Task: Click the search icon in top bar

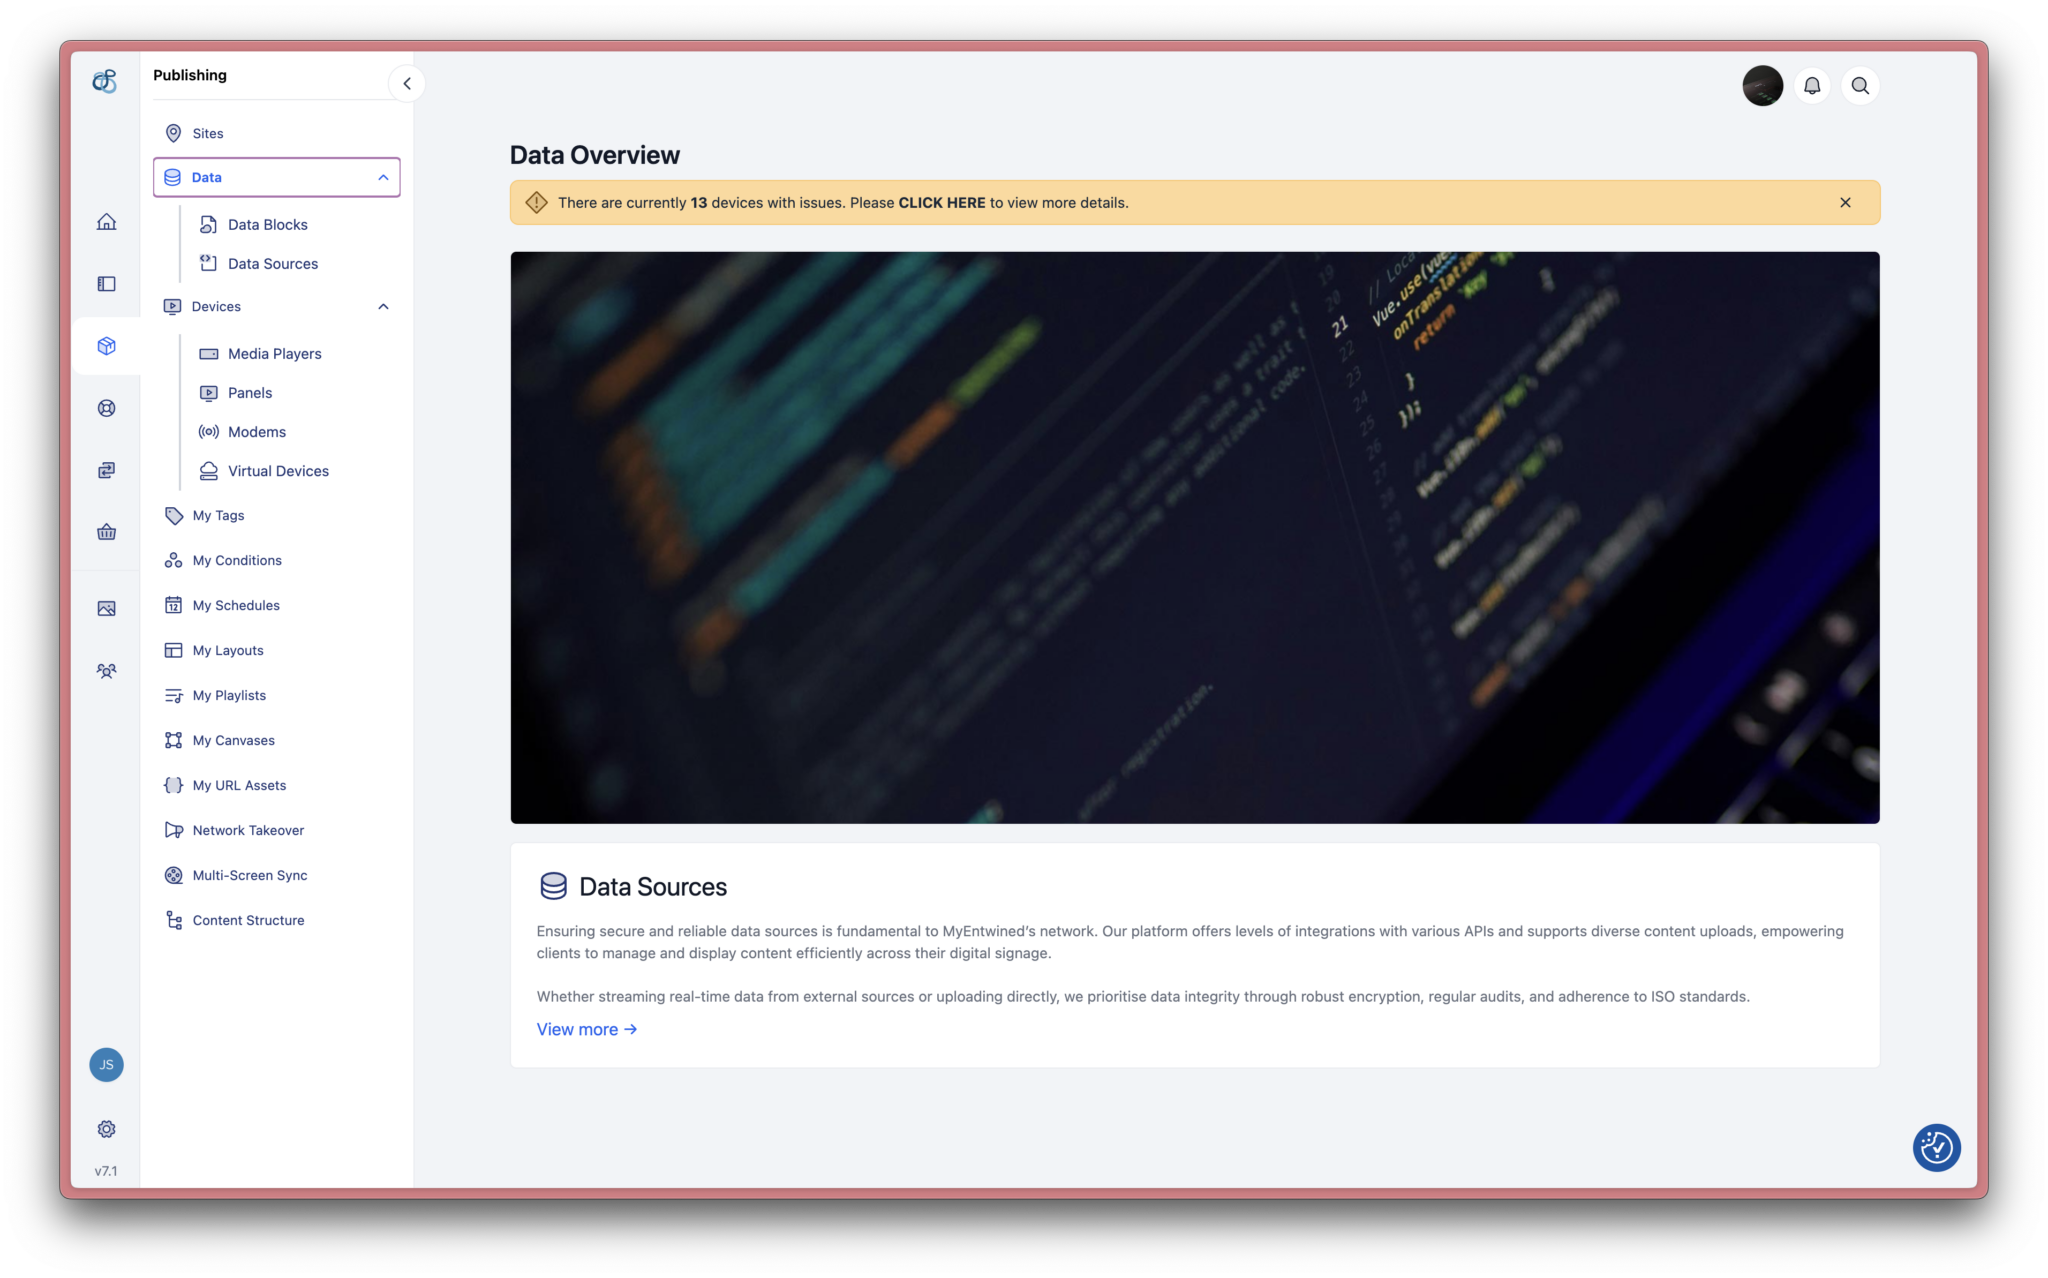Action: click(x=1861, y=85)
